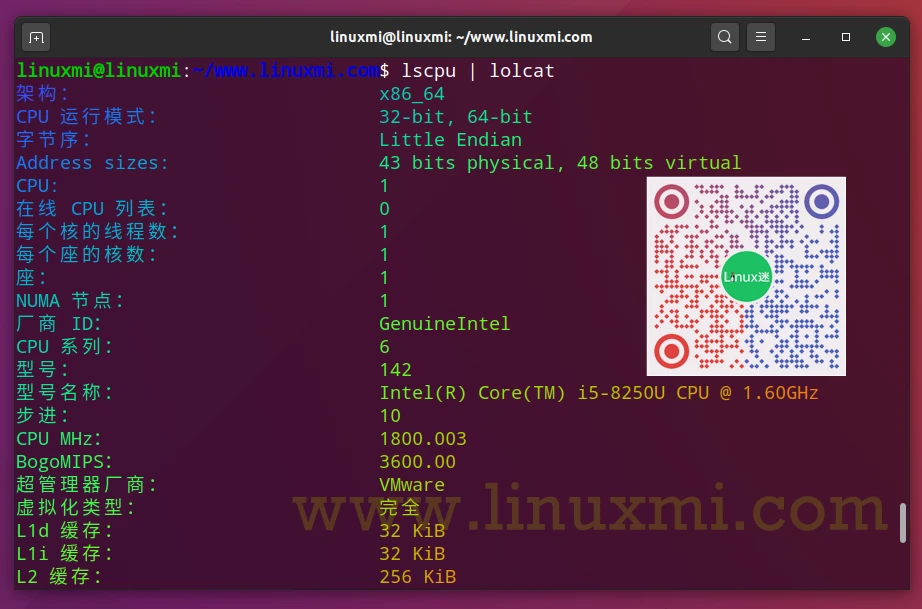Click '43 bits physical, 48 bits virtual'
The image size is (922, 609).
point(560,163)
